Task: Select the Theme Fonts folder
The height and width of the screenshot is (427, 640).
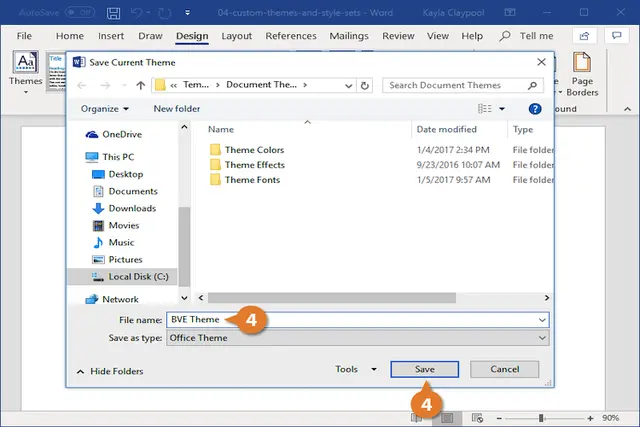Action: coord(245,180)
